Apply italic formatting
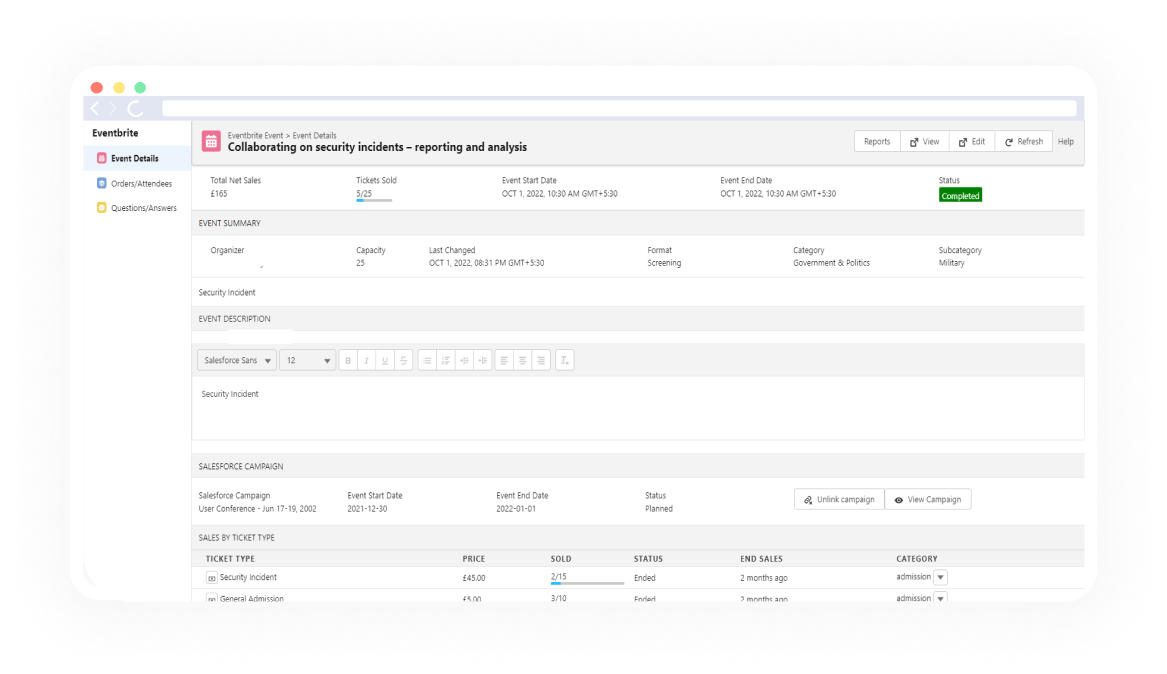This screenshot has width=1167, height=674. [366, 360]
